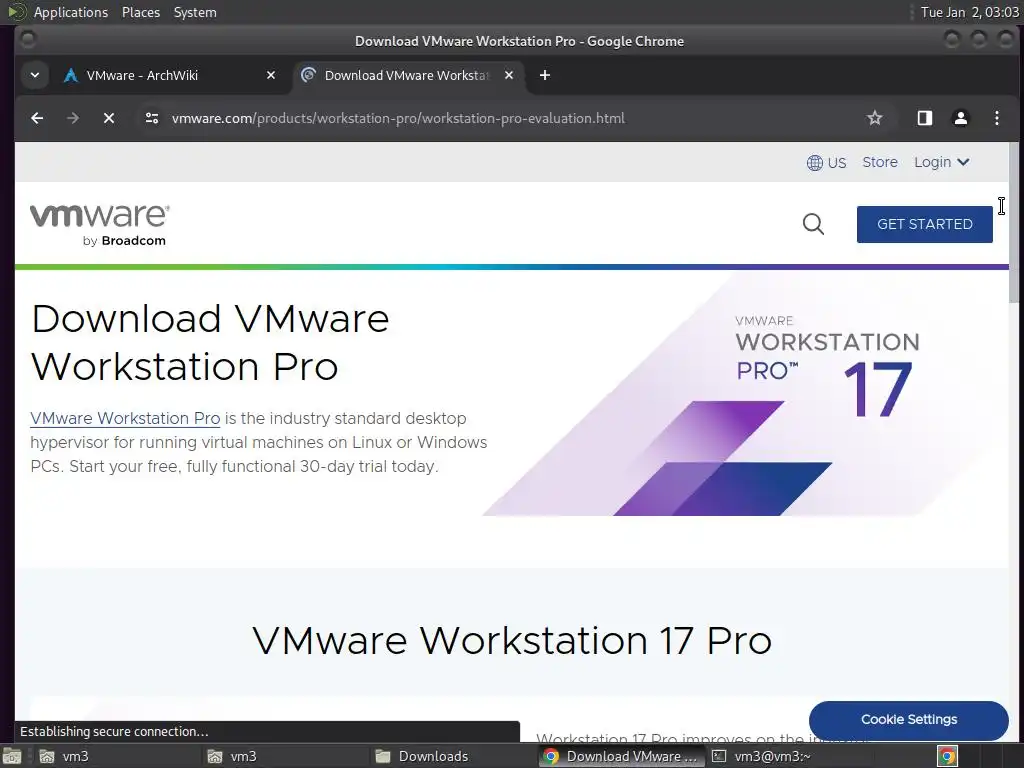The width and height of the screenshot is (1024, 768).
Task: Click the forward navigation arrow
Action: (73, 118)
